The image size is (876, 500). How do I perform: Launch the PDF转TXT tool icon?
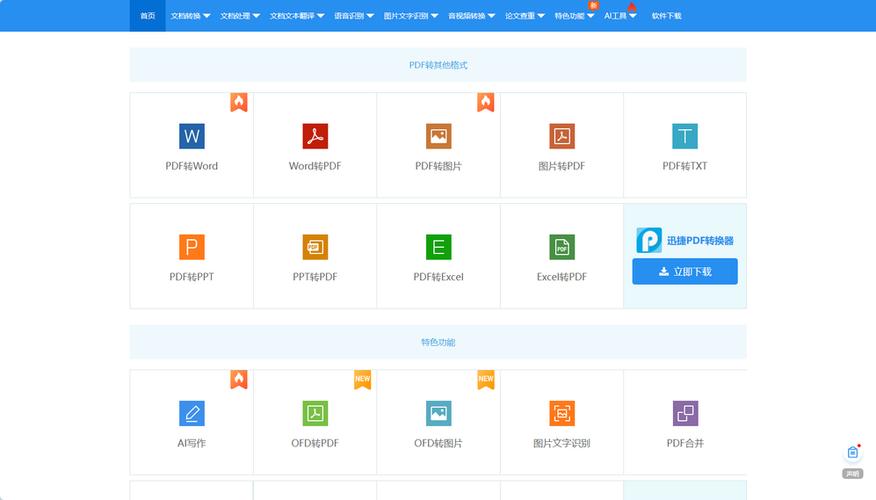[685, 136]
